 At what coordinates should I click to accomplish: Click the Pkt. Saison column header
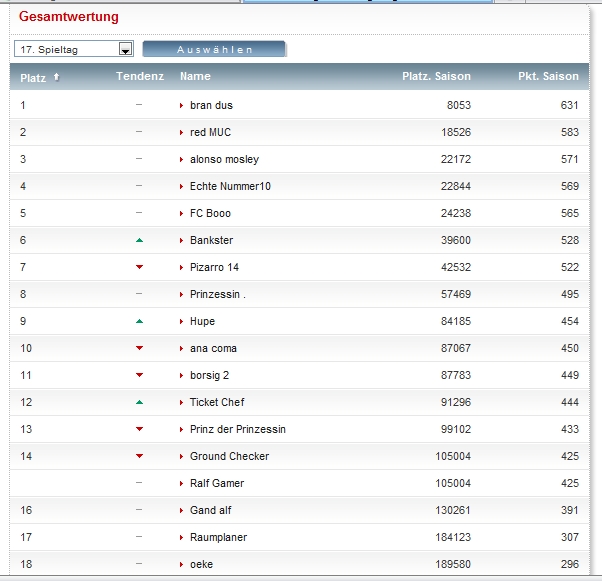548,76
